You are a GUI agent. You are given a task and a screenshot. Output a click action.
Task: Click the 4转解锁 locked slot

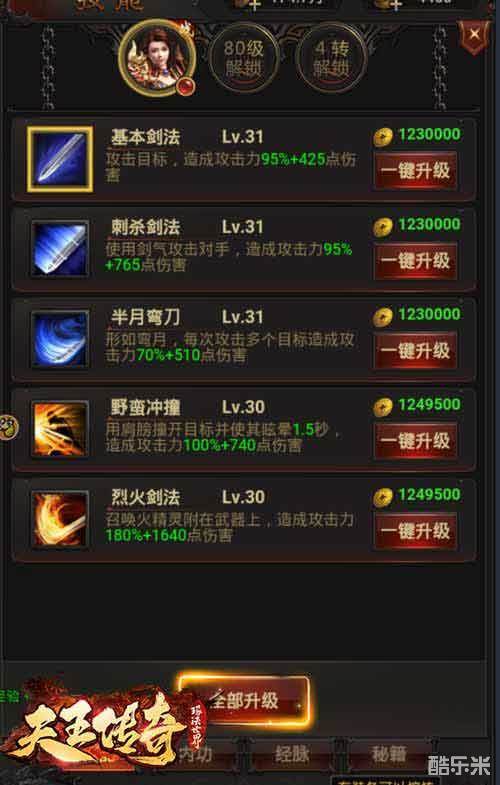click(331, 58)
